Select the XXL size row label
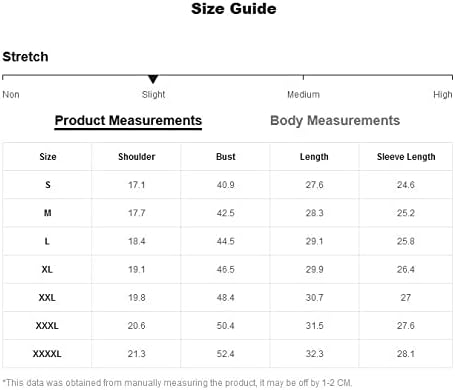The image size is (455, 390). [x=47, y=297]
